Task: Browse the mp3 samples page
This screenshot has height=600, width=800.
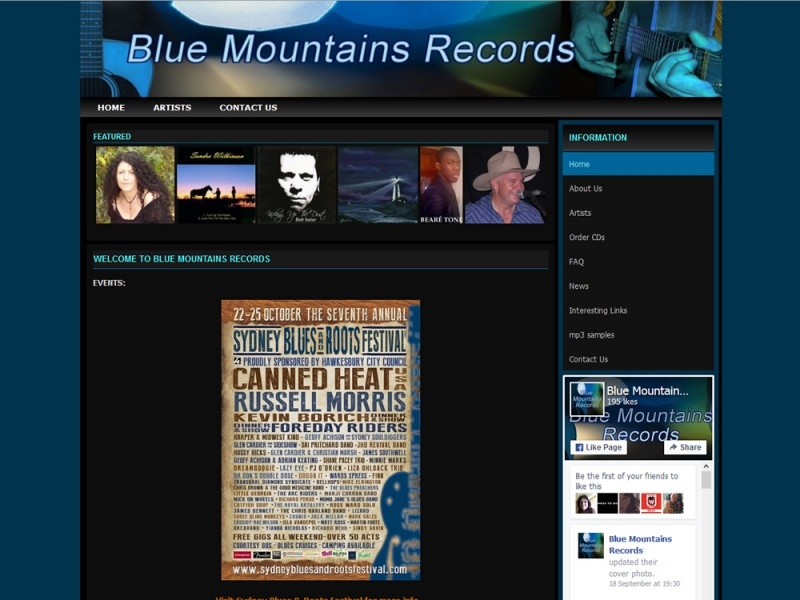Action: pos(591,334)
